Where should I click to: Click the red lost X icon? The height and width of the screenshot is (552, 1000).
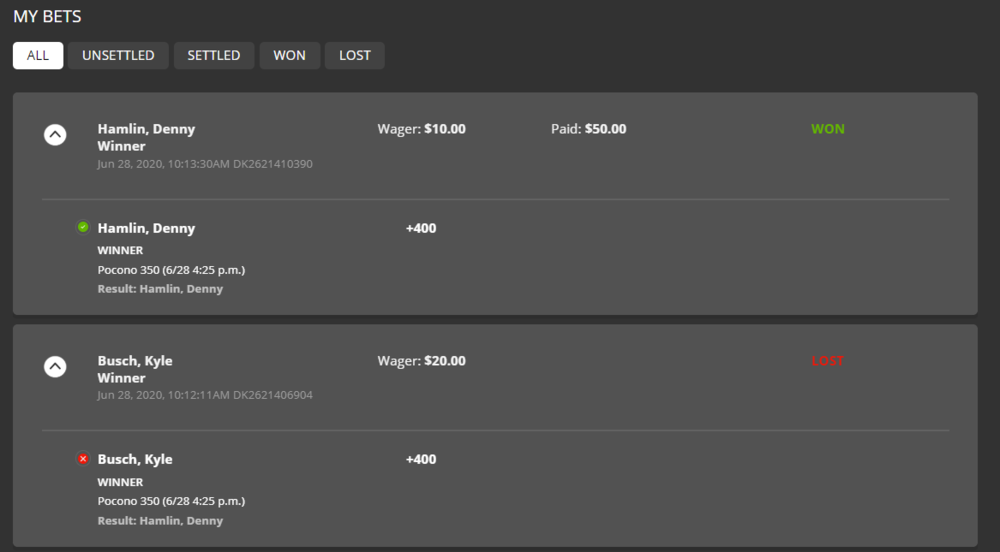[x=83, y=459]
